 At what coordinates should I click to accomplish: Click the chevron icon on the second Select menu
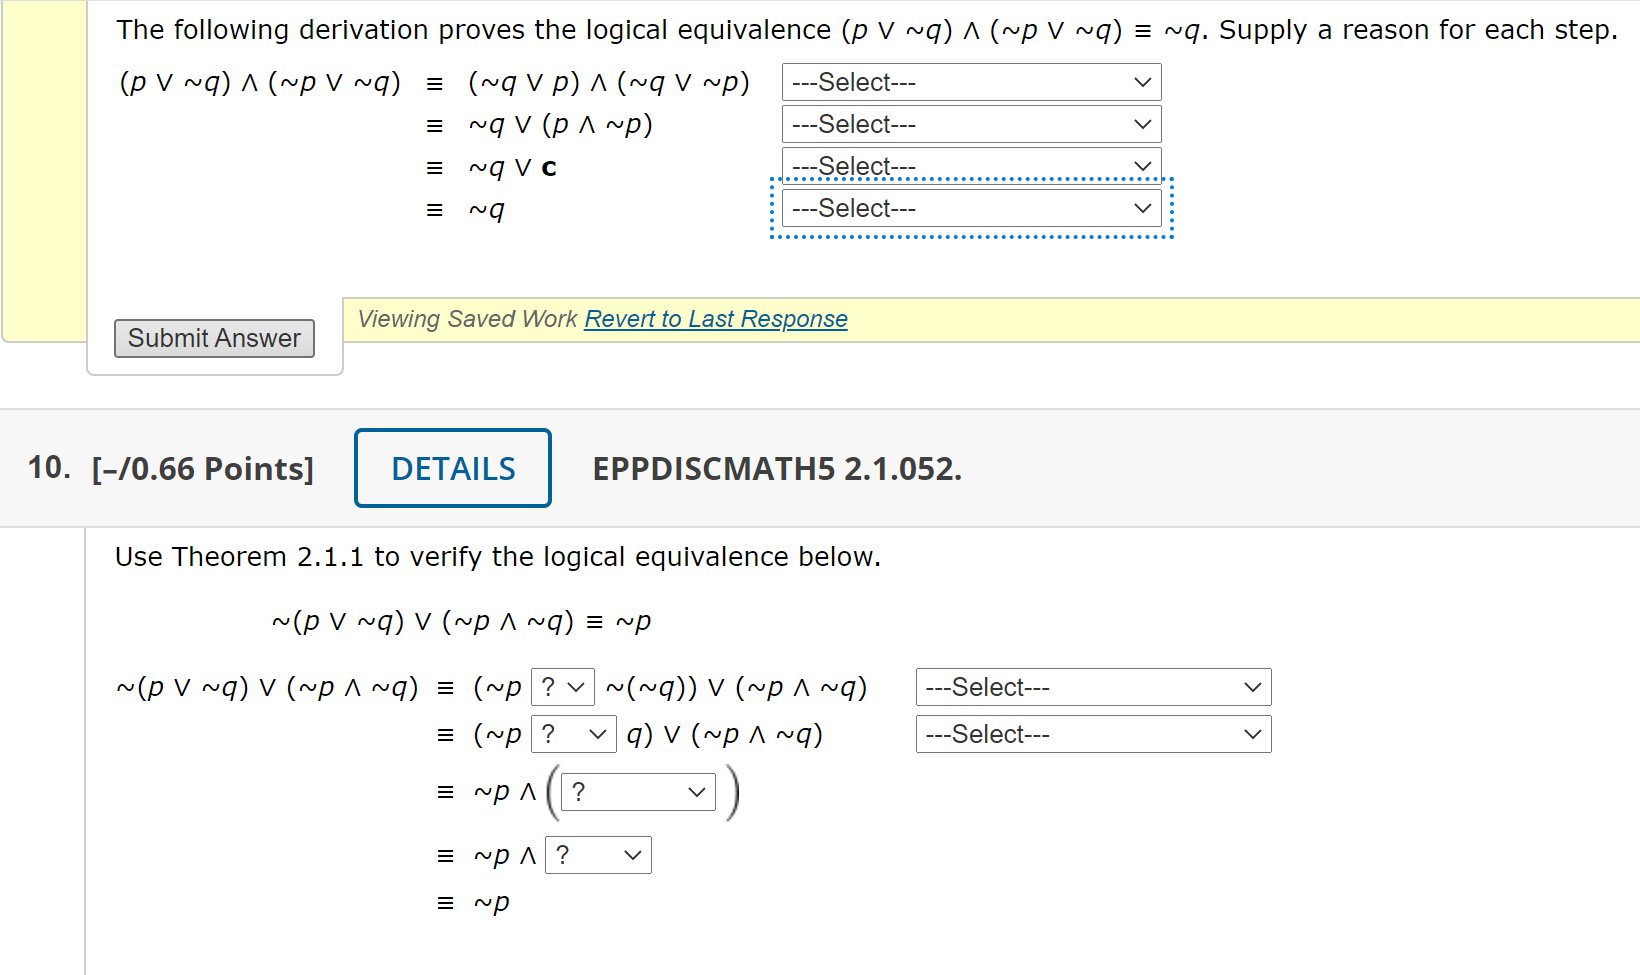point(1142,124)
